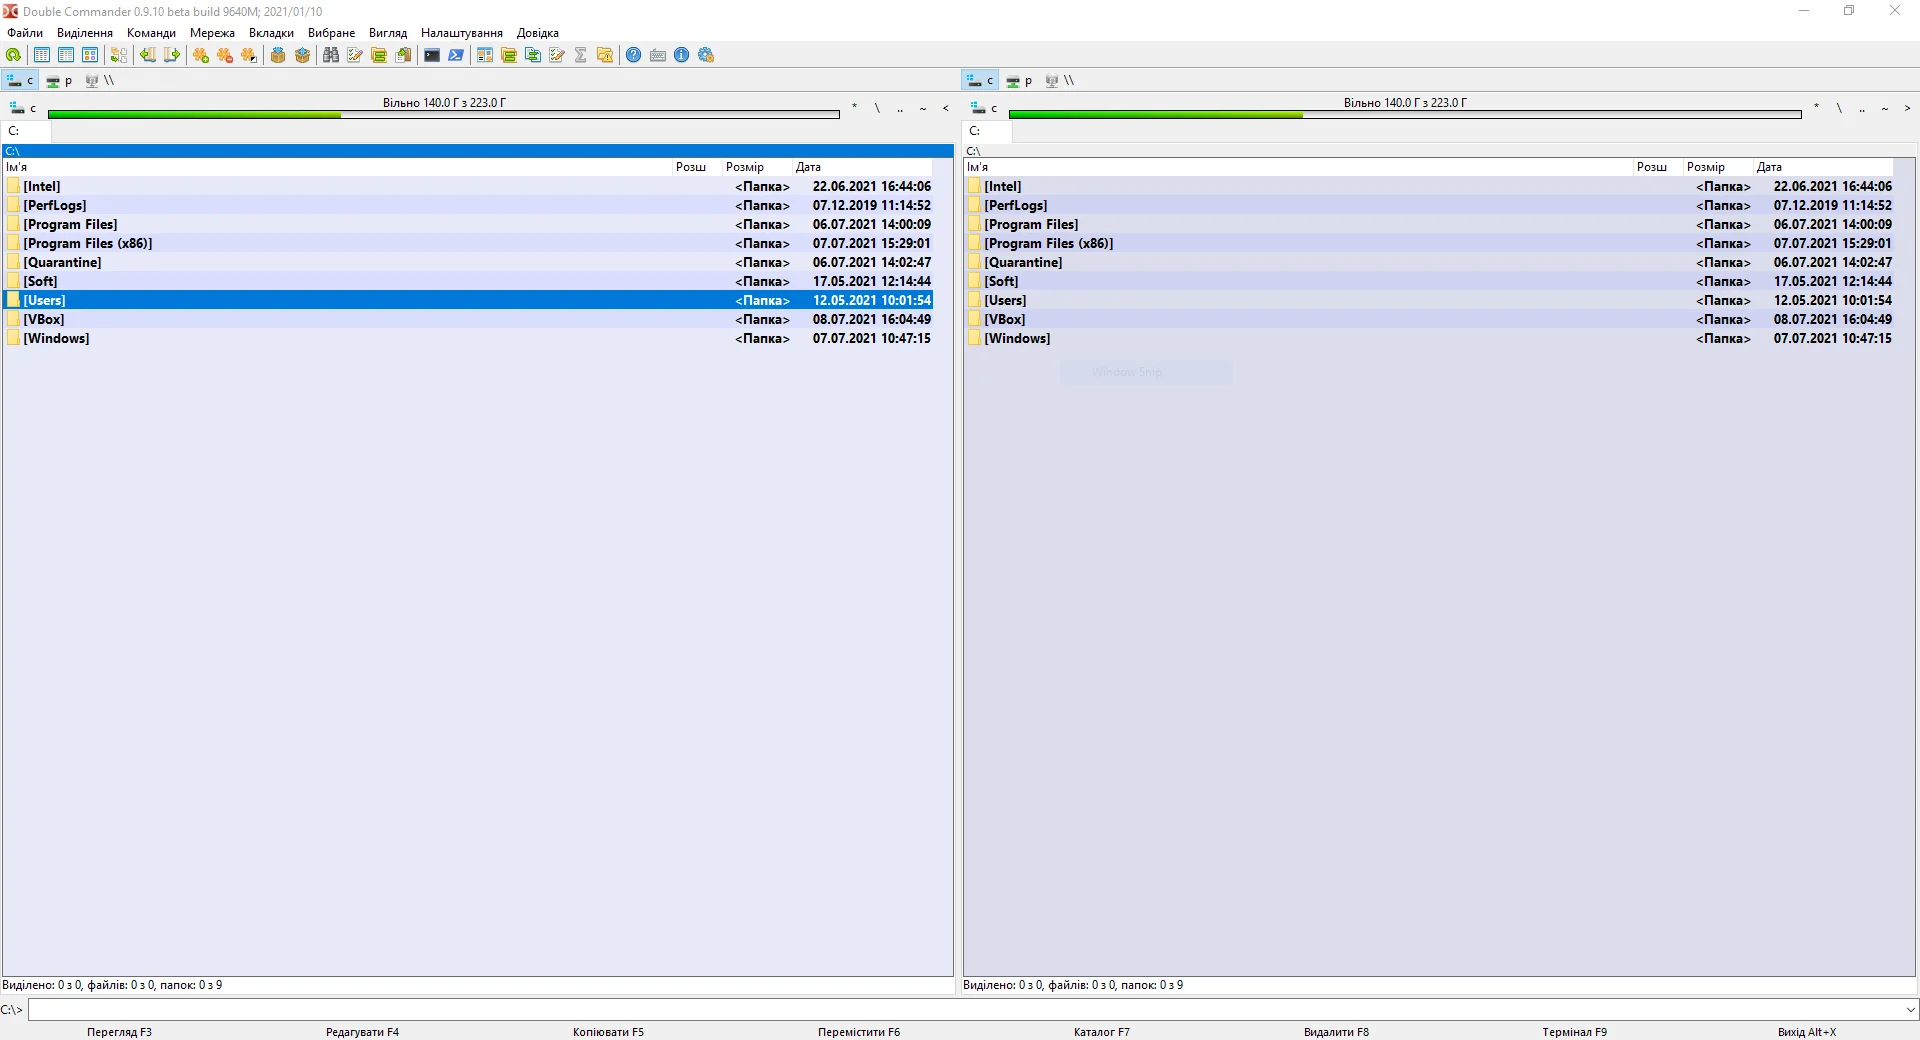1920x1040 pixels.
Task: Click the invert selection icon
Action: [249, 55]
